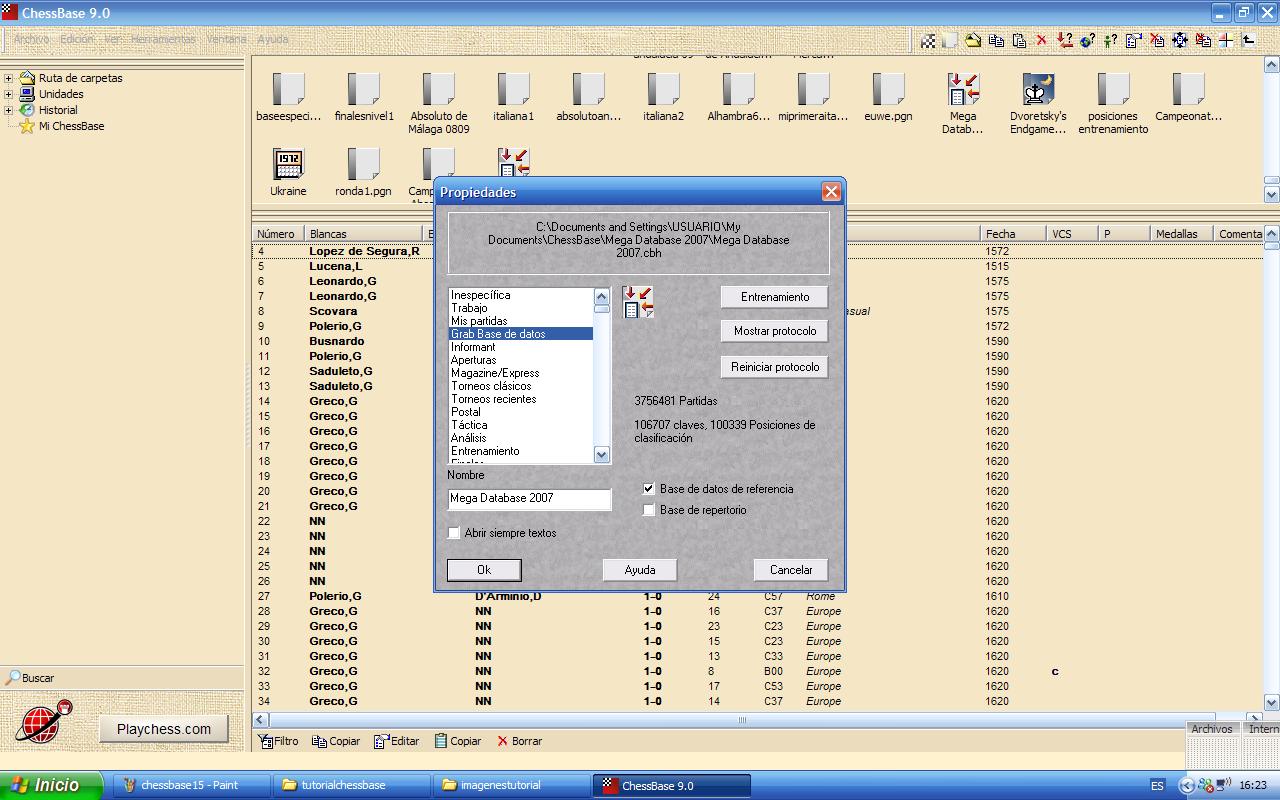Click the four-arrows toolbar icon
The width and height of the screenshot is (1280, 800).
1180,41
